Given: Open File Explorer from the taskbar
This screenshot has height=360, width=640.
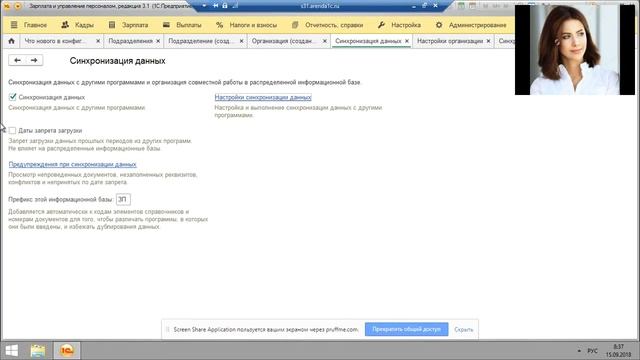Looking at the screenshot, I should pyautogui.click(x=38, y=350).
